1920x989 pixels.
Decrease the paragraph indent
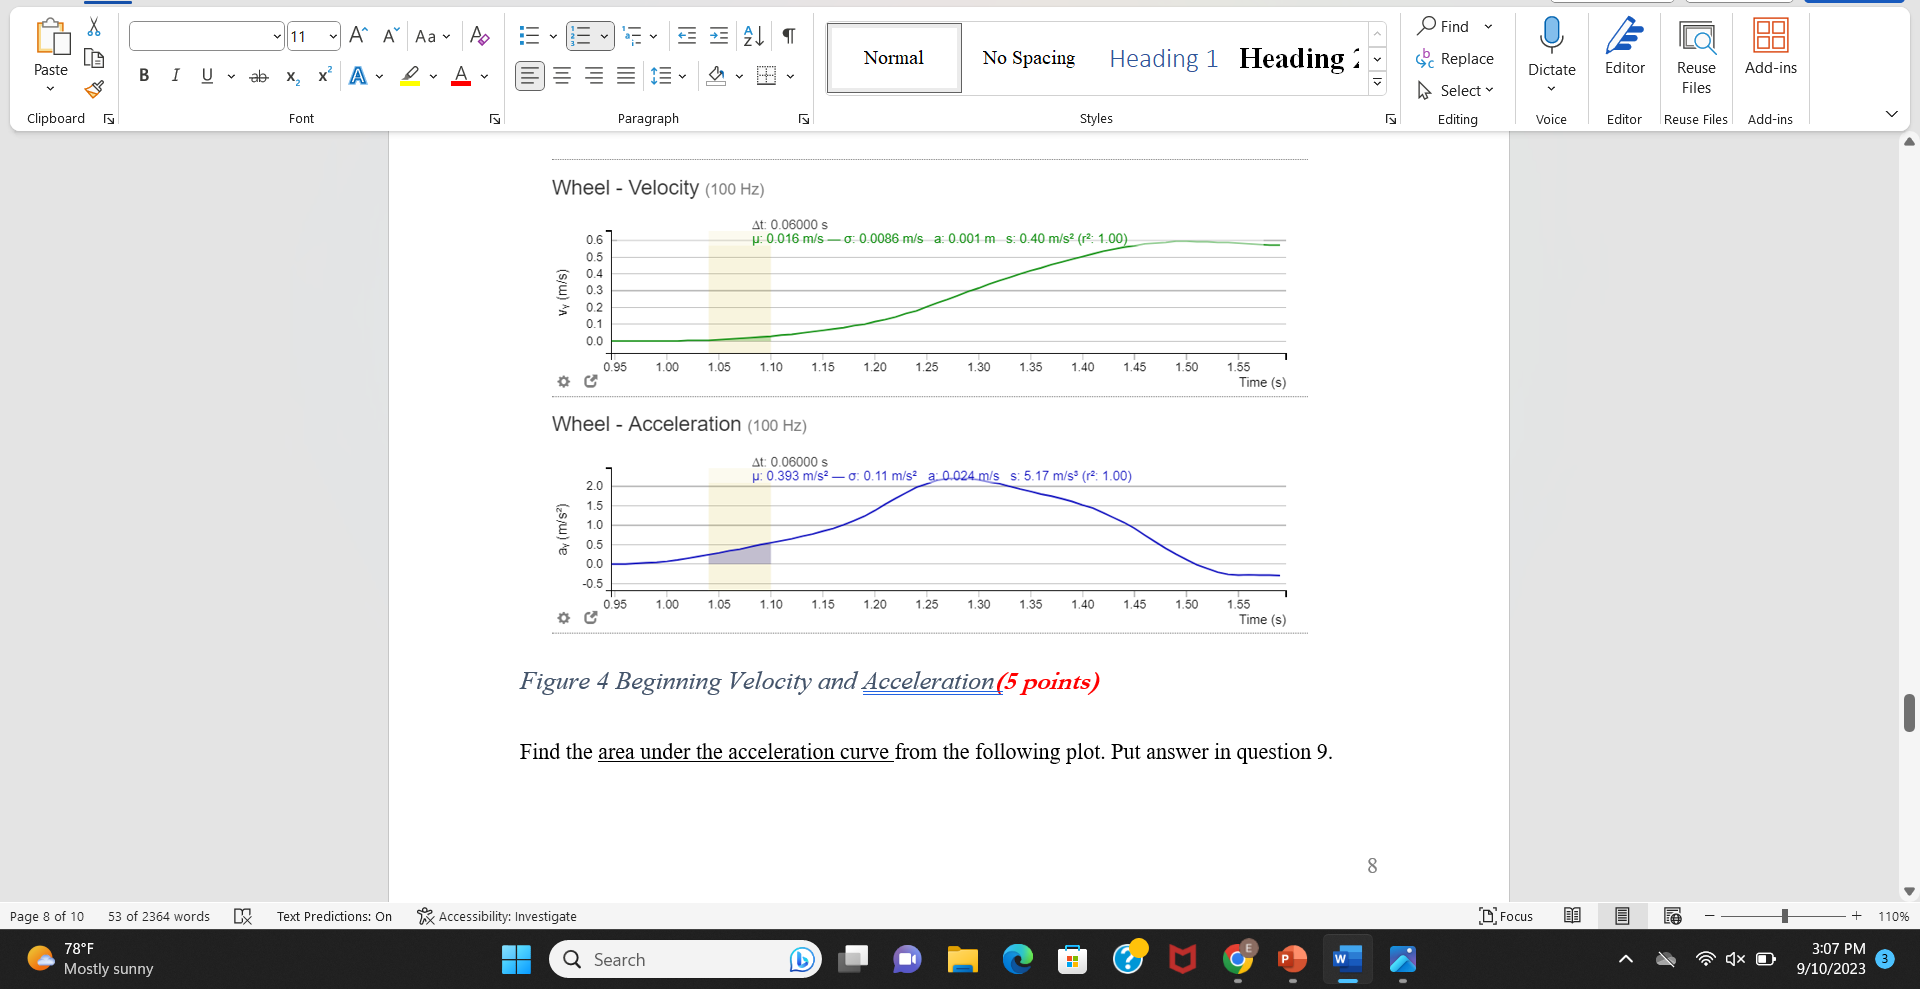click(x=687, y=37)
